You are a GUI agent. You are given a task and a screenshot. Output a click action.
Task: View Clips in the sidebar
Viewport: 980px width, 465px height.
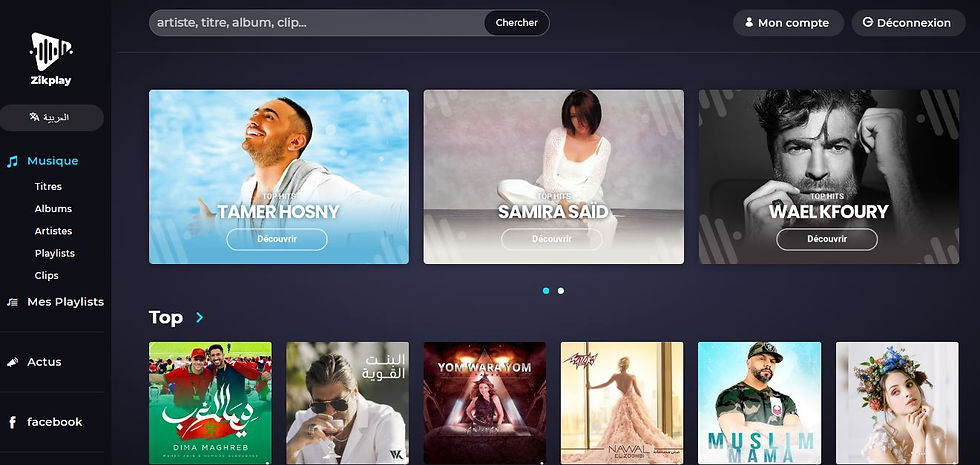pos(46,276)
